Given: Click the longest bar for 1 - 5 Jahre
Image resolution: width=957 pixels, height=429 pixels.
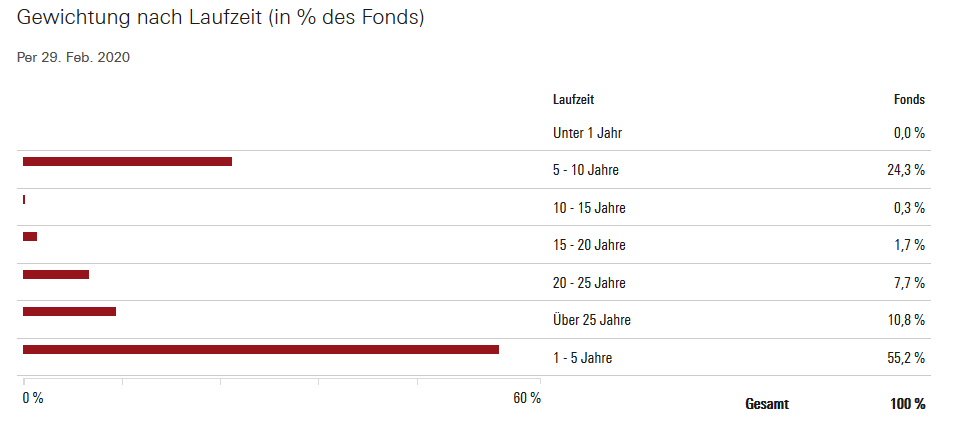Looking at the screenshot, I should pos(260,349).
